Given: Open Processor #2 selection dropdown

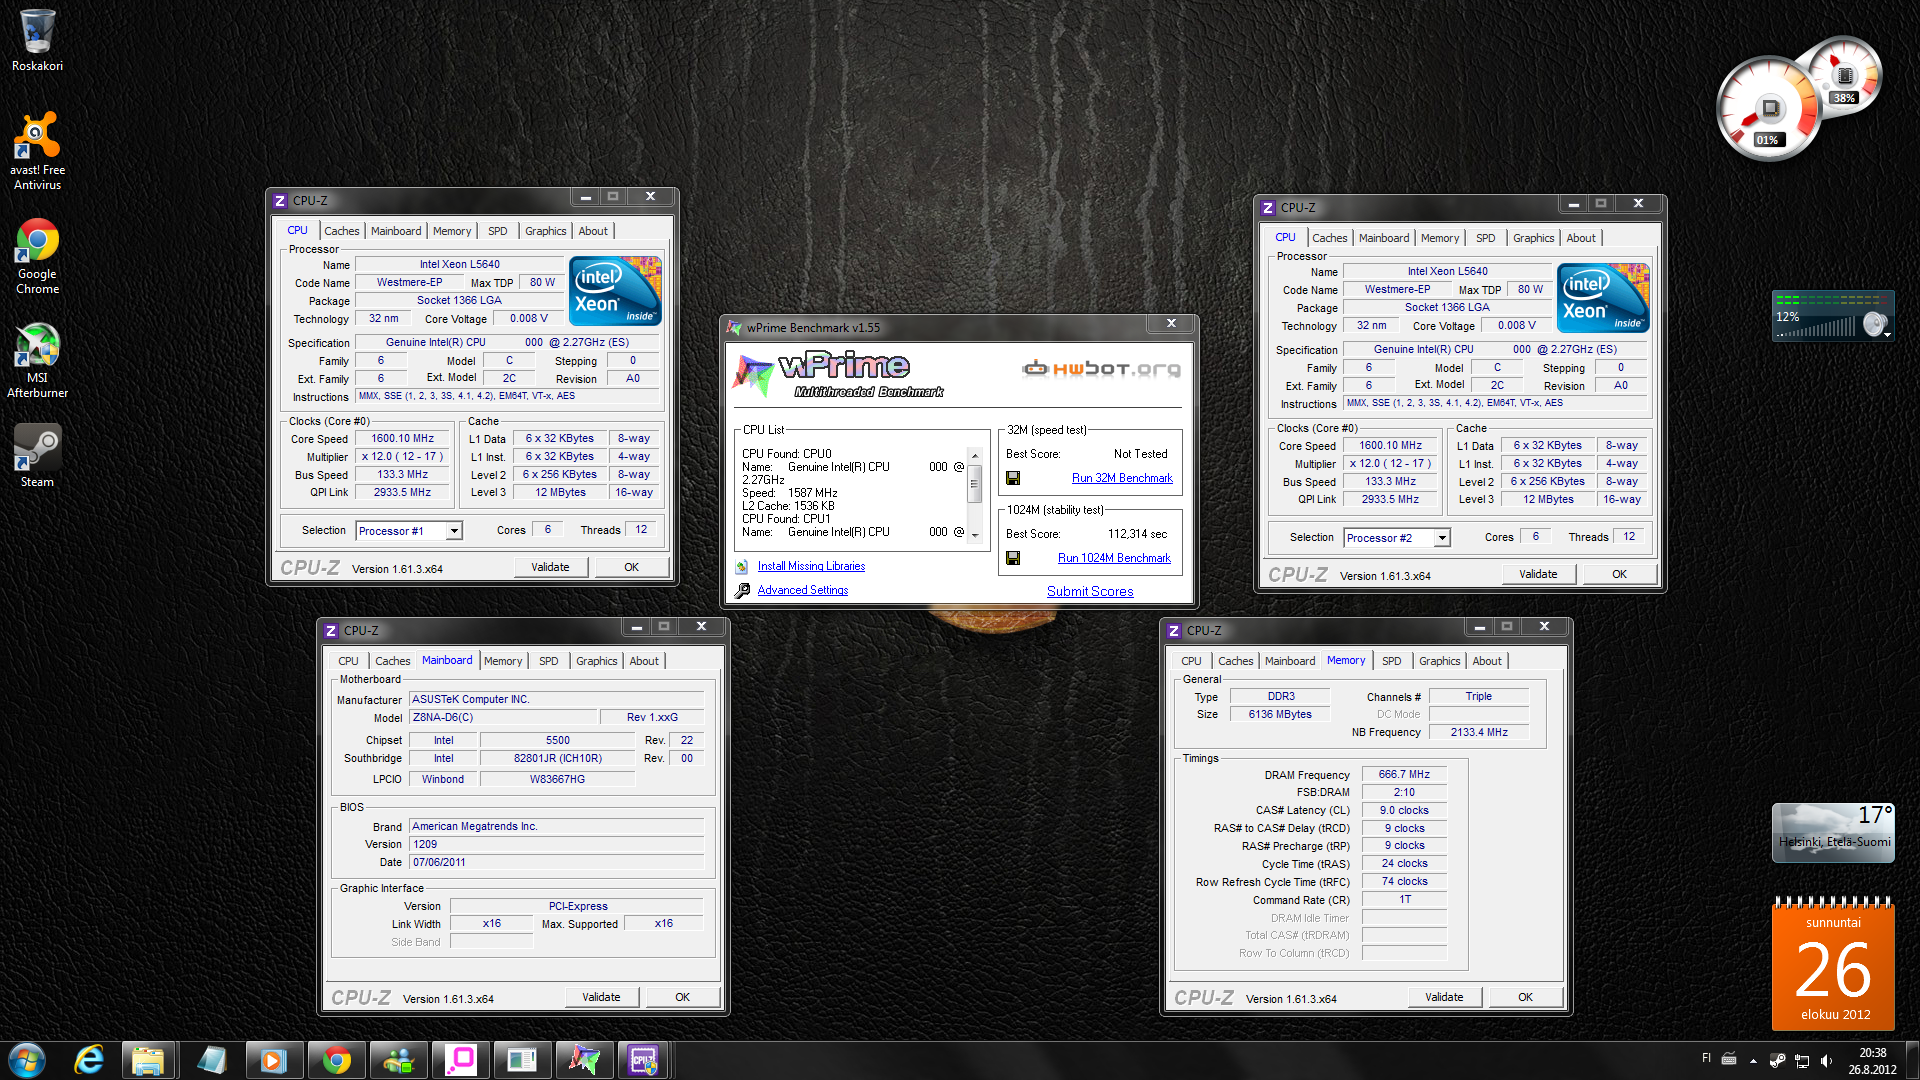Looking at the screenshot, I should click(x=1442, y=538).
